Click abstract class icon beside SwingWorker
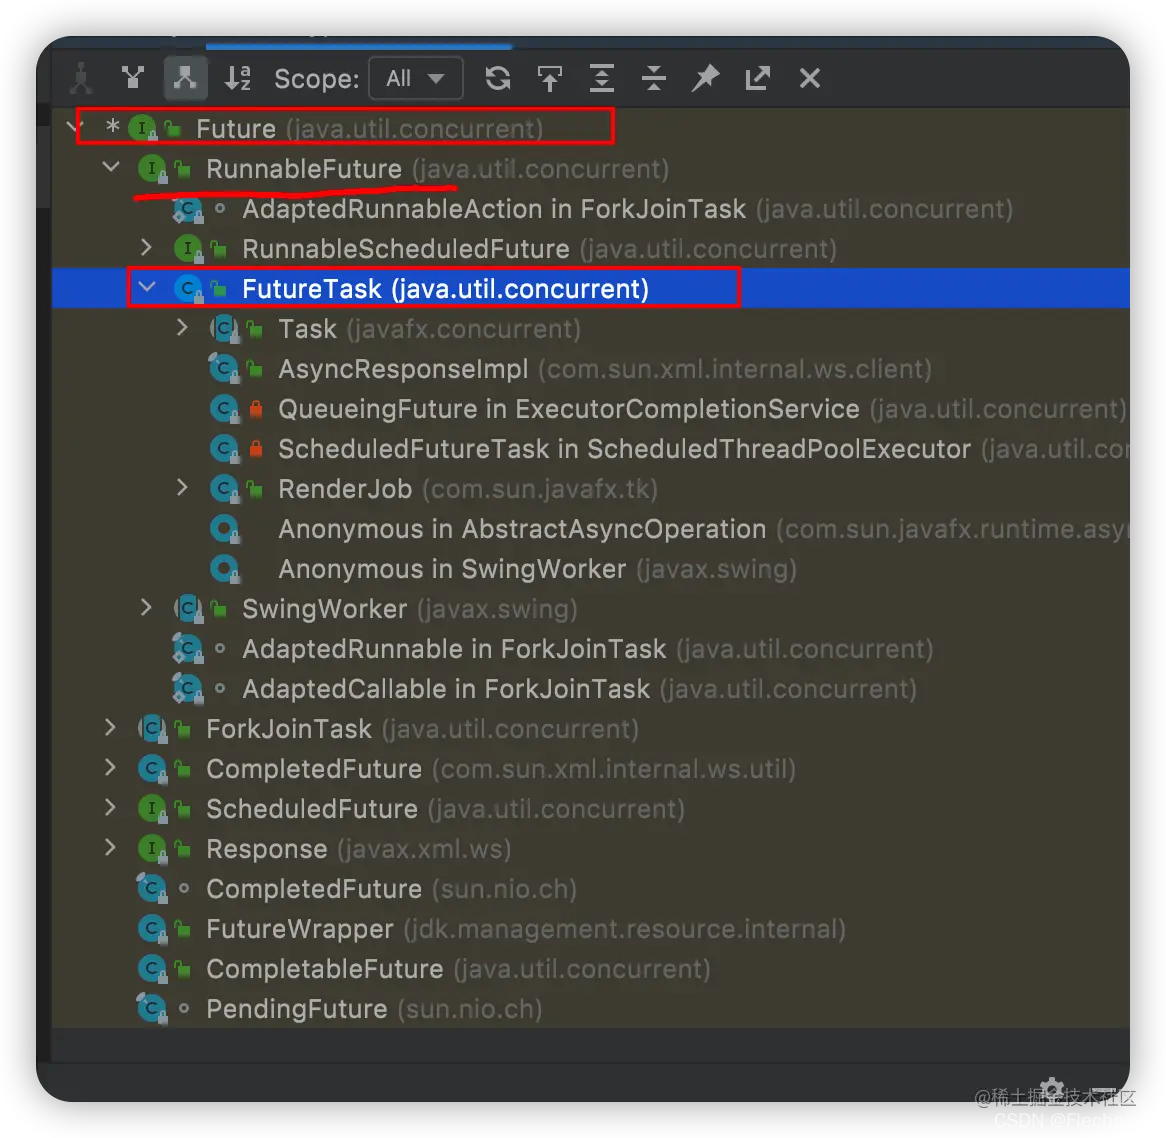This screenshot has height=1138, width=1166. 189,609
